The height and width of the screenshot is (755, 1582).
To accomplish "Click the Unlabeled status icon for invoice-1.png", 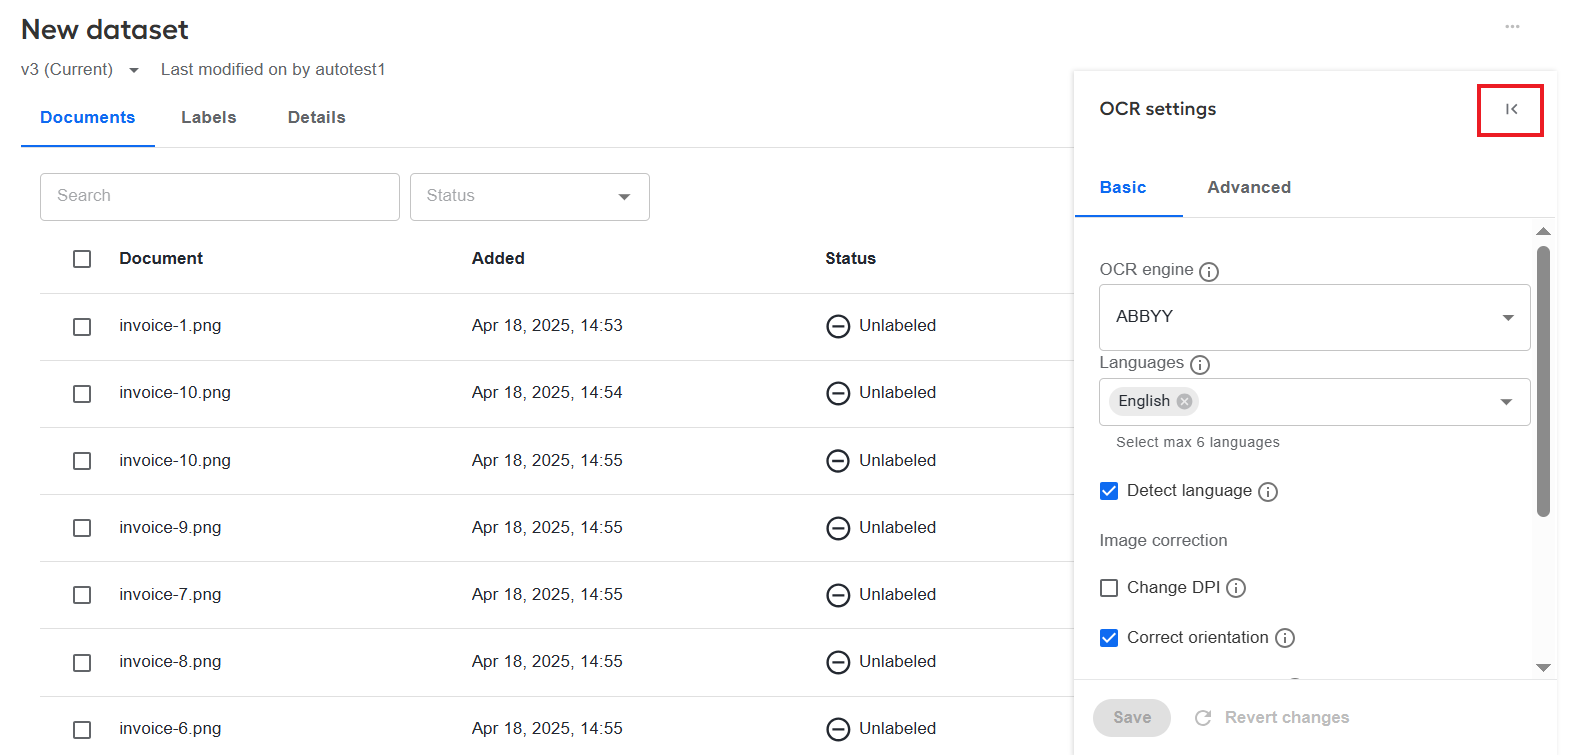I will pyautogui.click(x=838, y=326).
